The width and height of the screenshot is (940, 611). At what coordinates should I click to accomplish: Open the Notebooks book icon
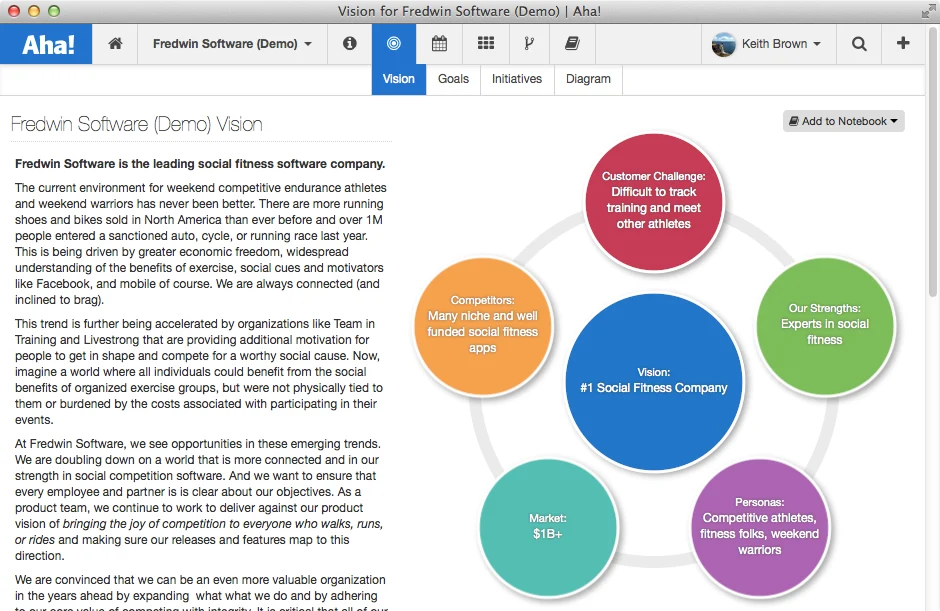pyautogui.click(x=573, y=43)
